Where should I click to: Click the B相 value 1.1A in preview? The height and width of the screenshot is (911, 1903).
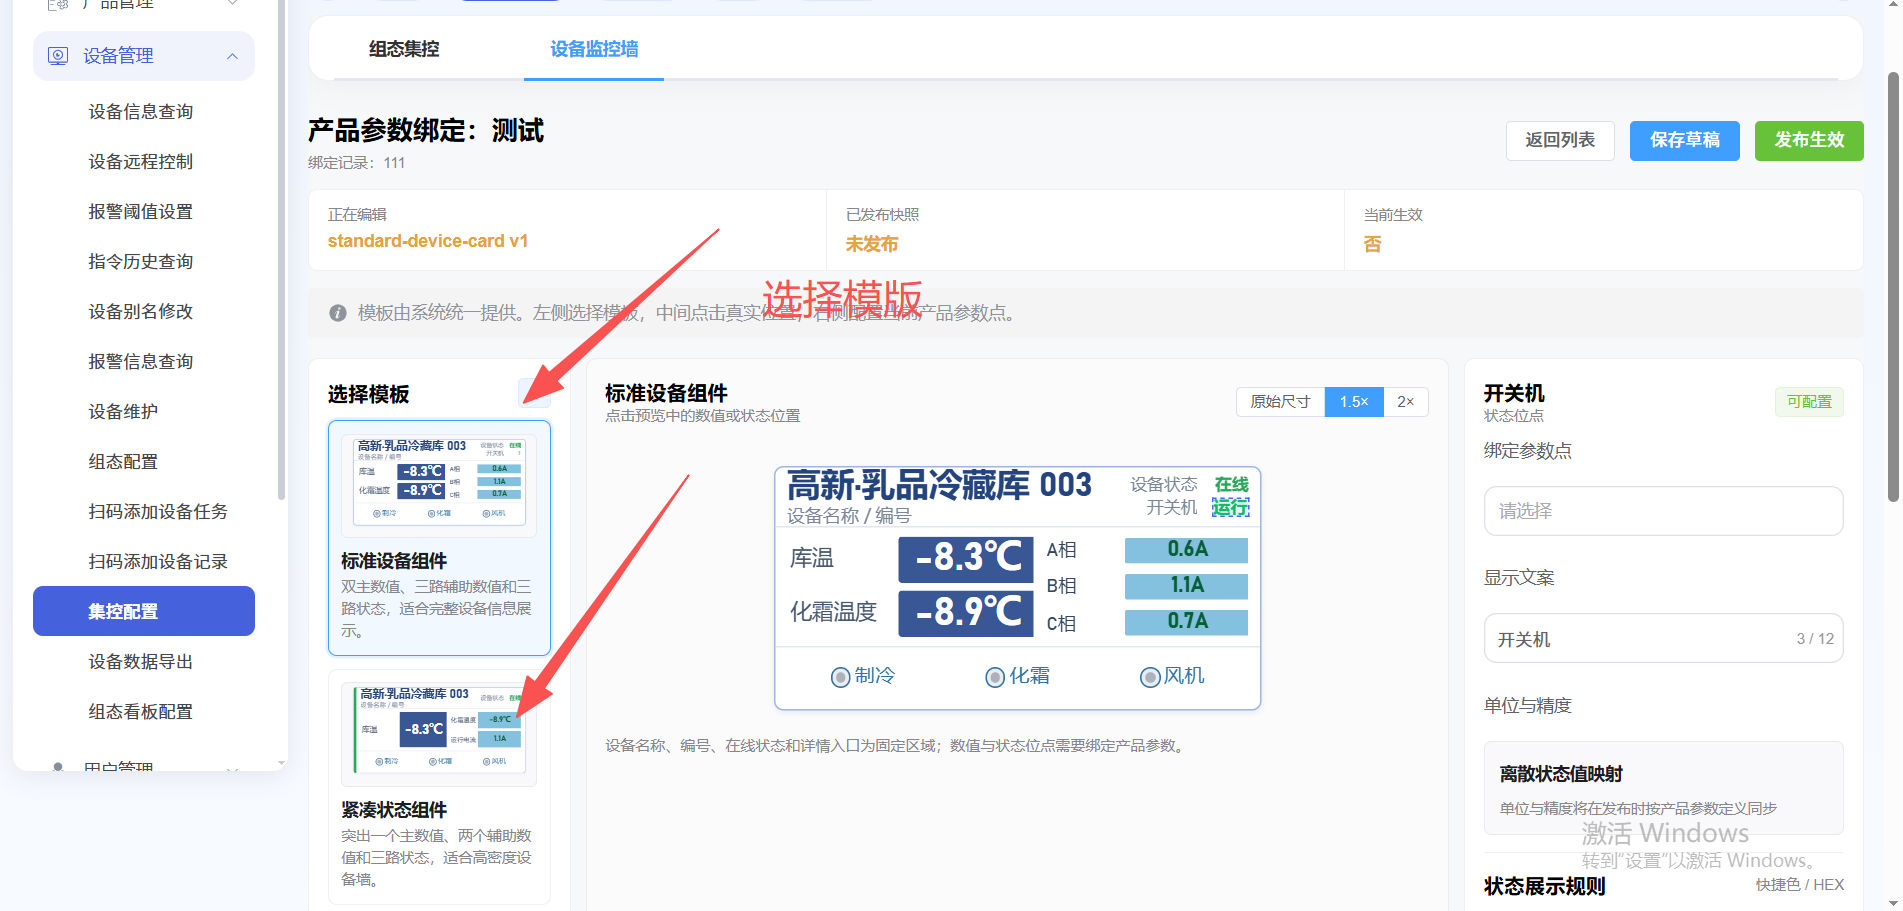(x=1187, y=586)
